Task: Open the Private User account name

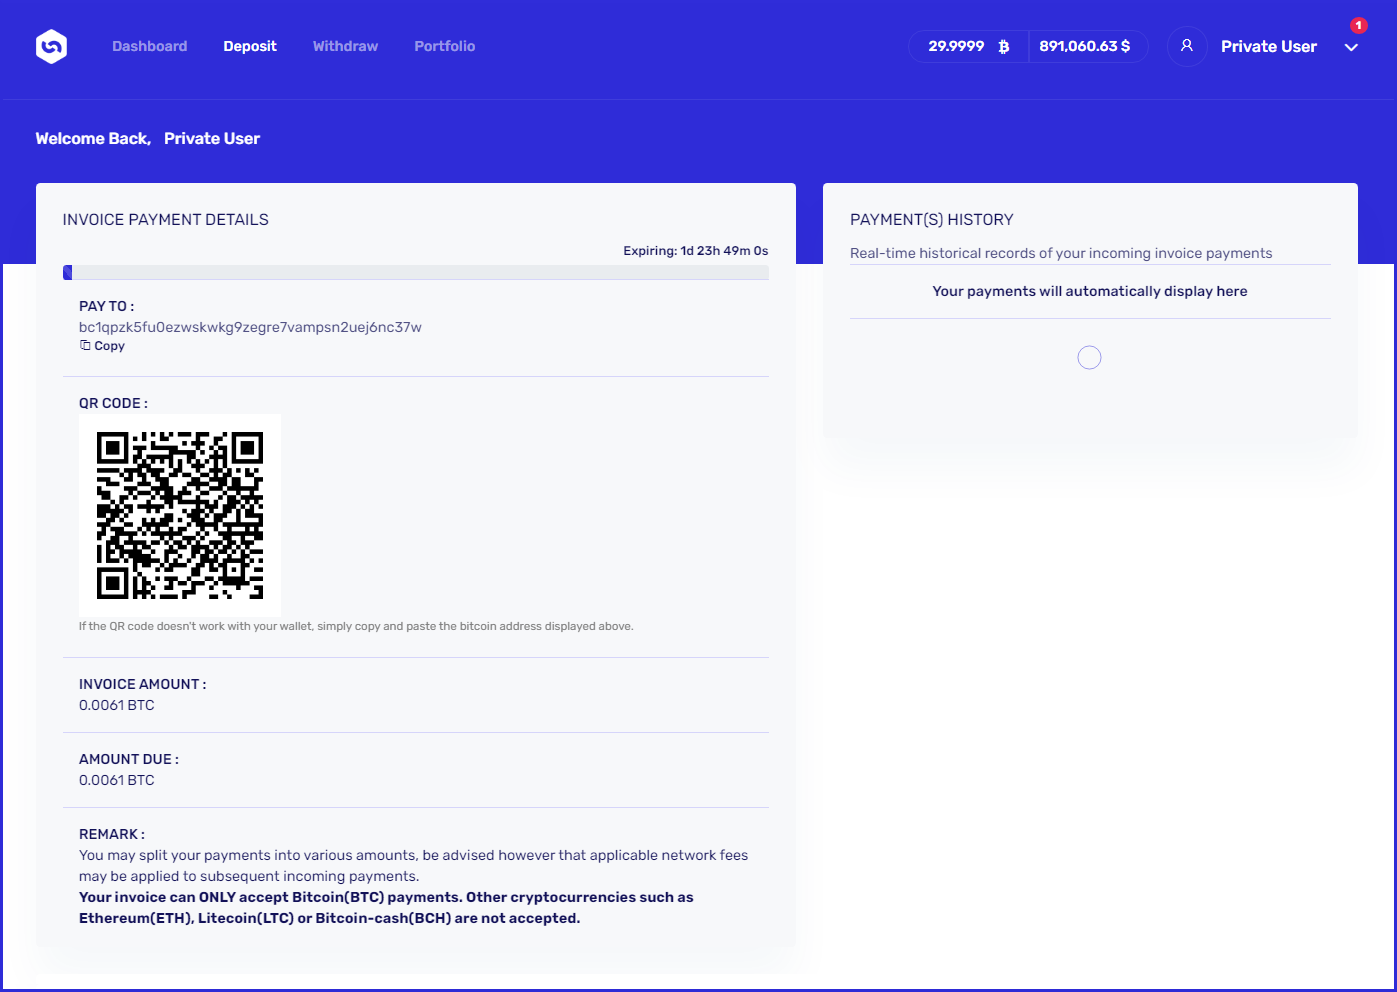Action: click(x=1269, y=46)
